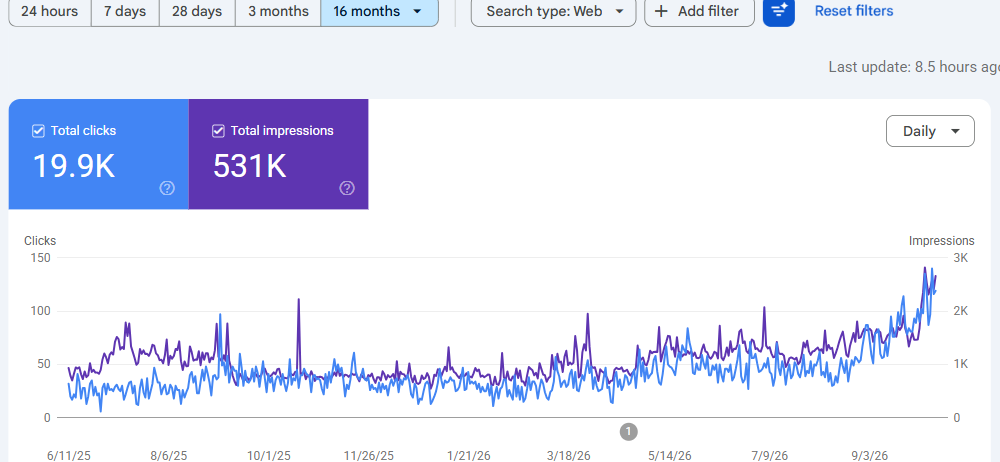Select the 7 days date range
This screenshot has width=1000, height=462.
tap(125, 11)
